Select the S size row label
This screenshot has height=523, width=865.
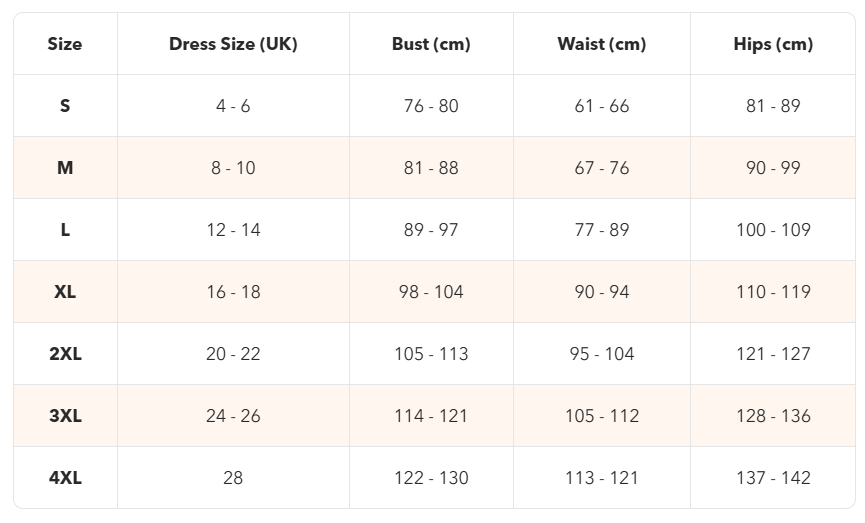click(65, 106)
